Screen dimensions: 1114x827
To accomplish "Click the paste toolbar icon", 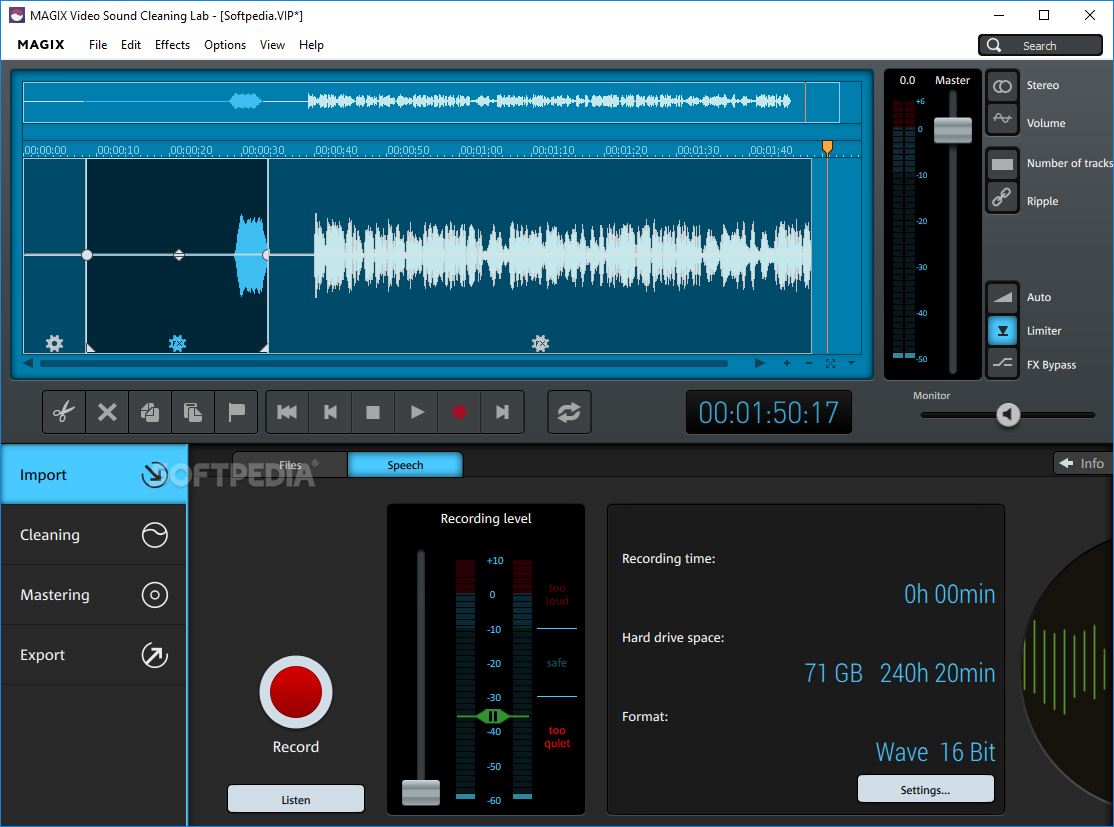I will (x=193, y=412).
